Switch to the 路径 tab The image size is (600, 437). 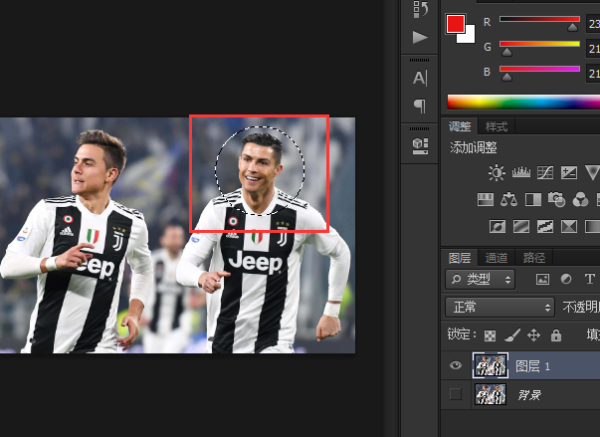coord(535,257)
